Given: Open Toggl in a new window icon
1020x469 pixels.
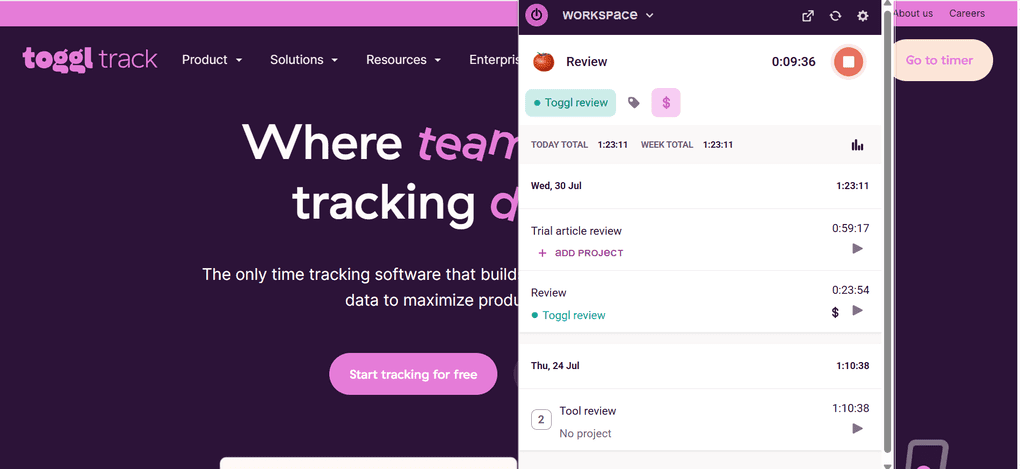Looking at the screenshot, I should pyautogui.click(x=808, y=16).
